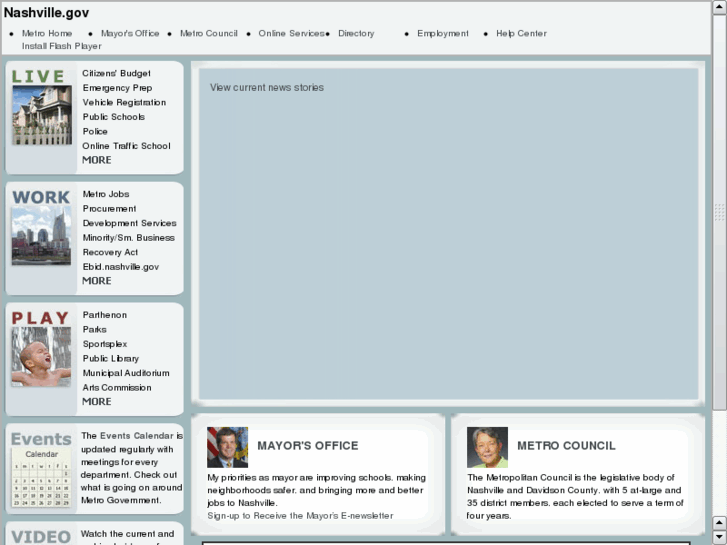
Task: Click the bottom-most scrollbar down arrow
Action: coord(719,537)
